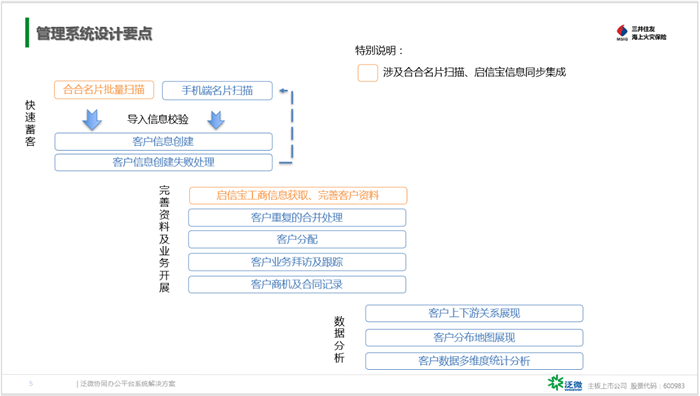Screen dimensions: 700x396
Task: Click the MSIG insurance logo
Action: (641, 33)
